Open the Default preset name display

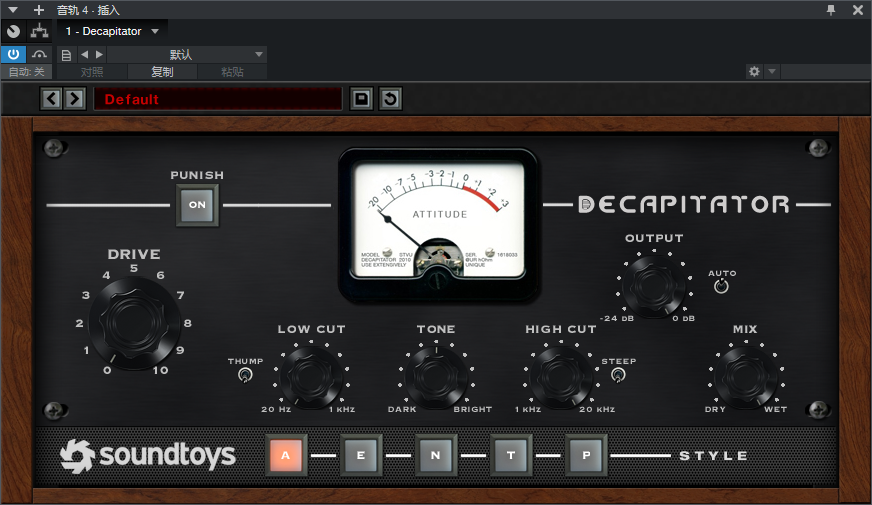pyautogui.click(x=217, y=99)
